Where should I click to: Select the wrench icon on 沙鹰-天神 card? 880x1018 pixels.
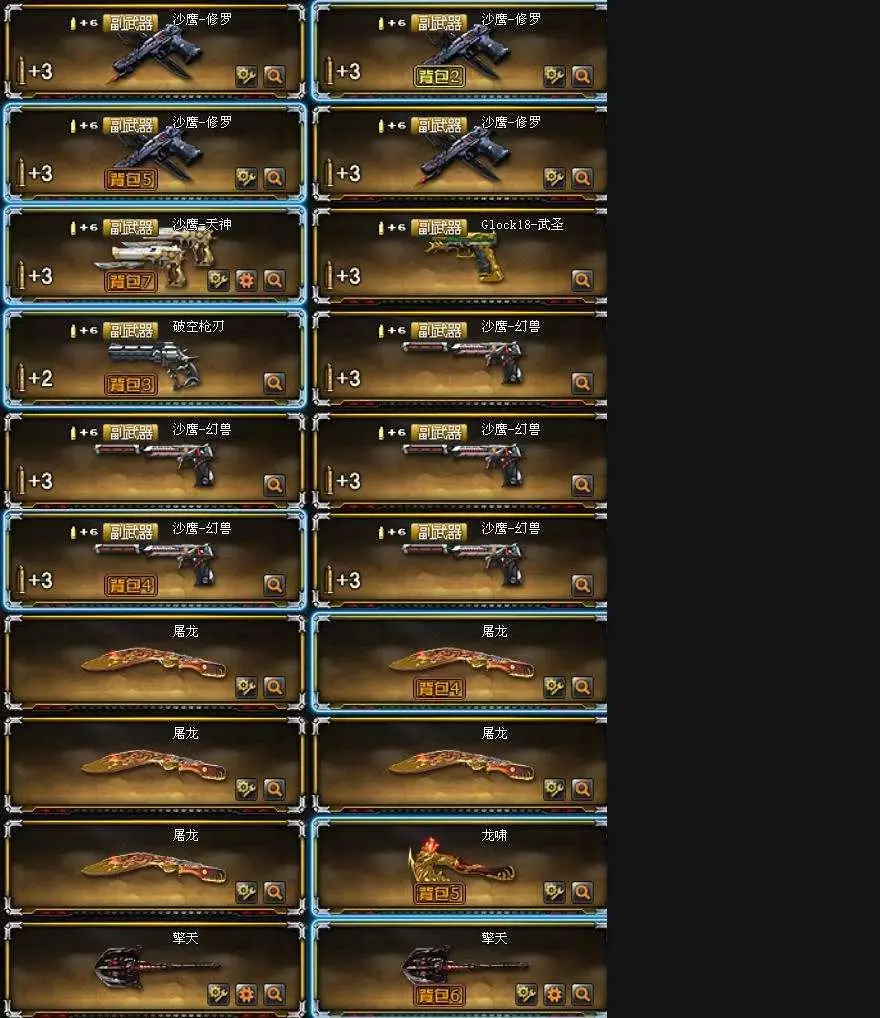218,280
